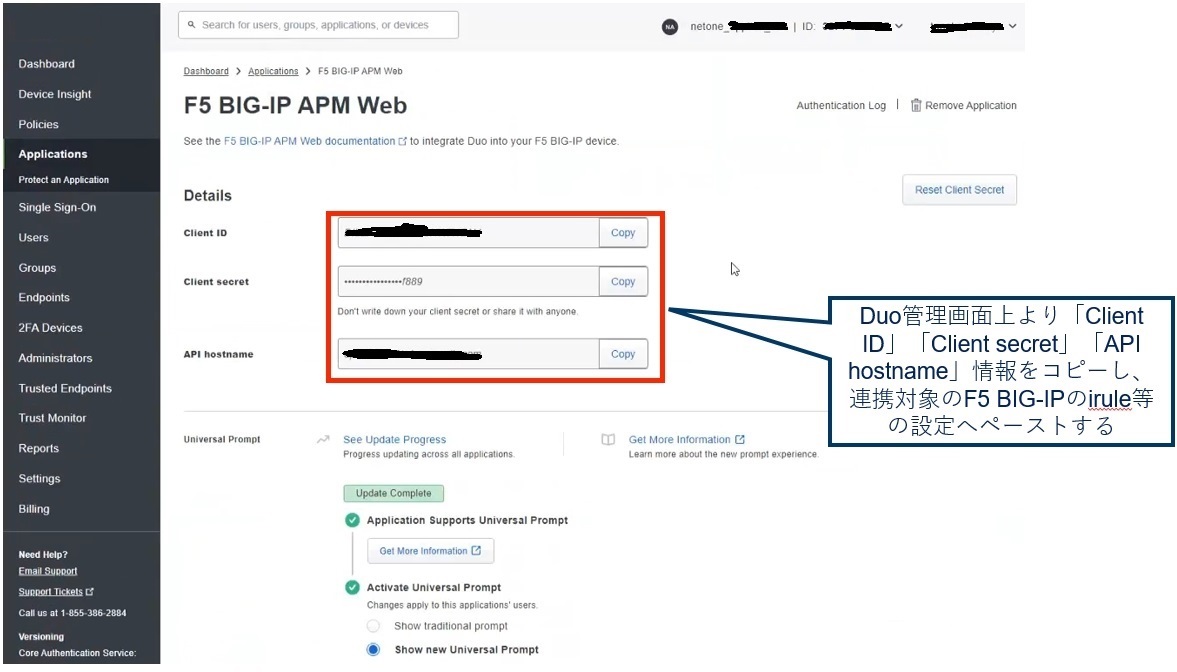Click the F5 BIG-IP APM Web page heading
The height and width of the screenshot is (672, 1177).
295,105
